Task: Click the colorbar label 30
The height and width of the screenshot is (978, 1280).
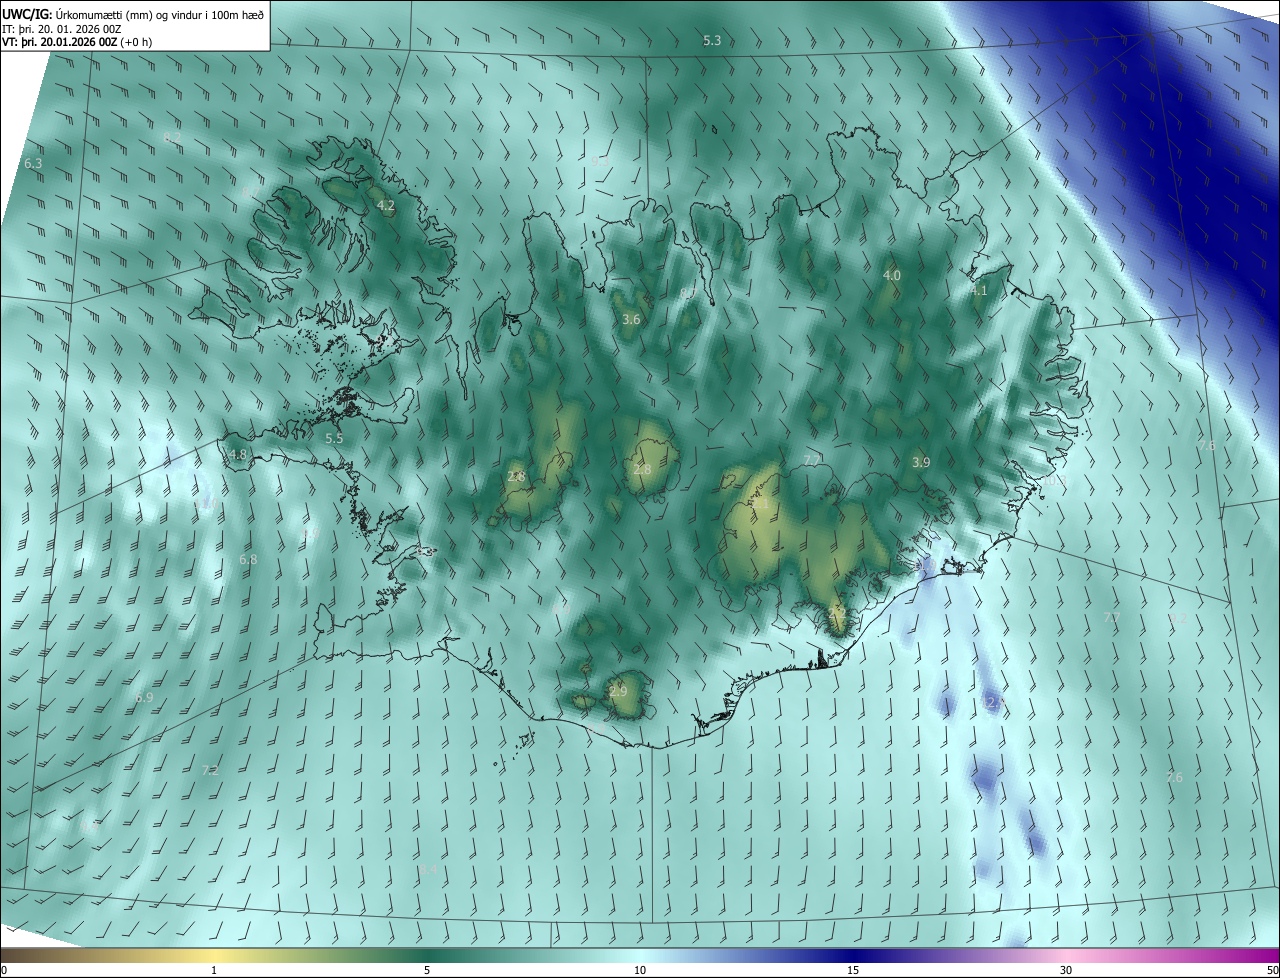Action: coord(1066,970)
